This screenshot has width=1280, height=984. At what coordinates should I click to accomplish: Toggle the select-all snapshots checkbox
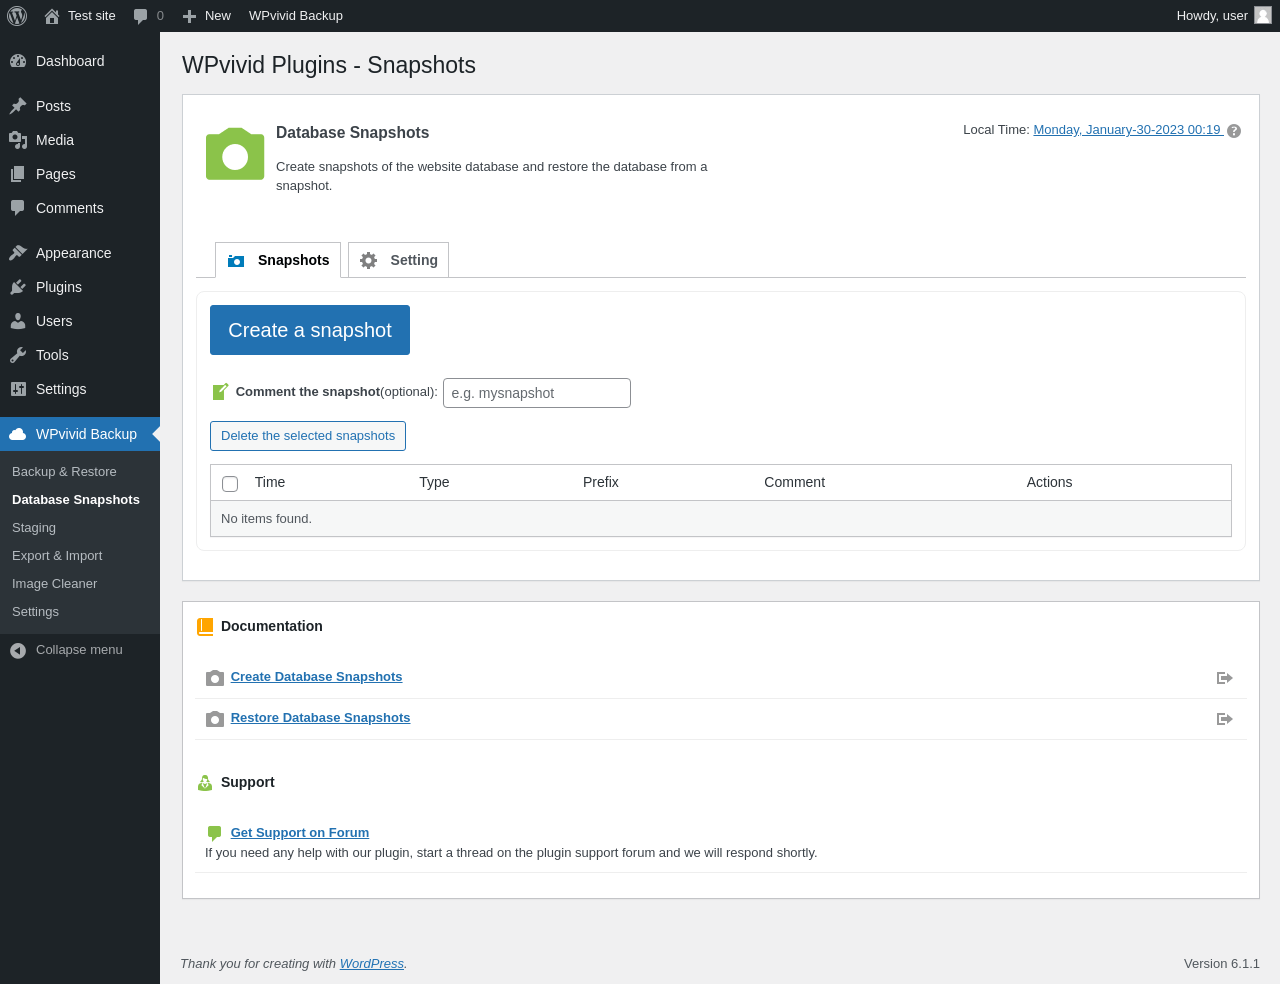(x=230, y=484)
